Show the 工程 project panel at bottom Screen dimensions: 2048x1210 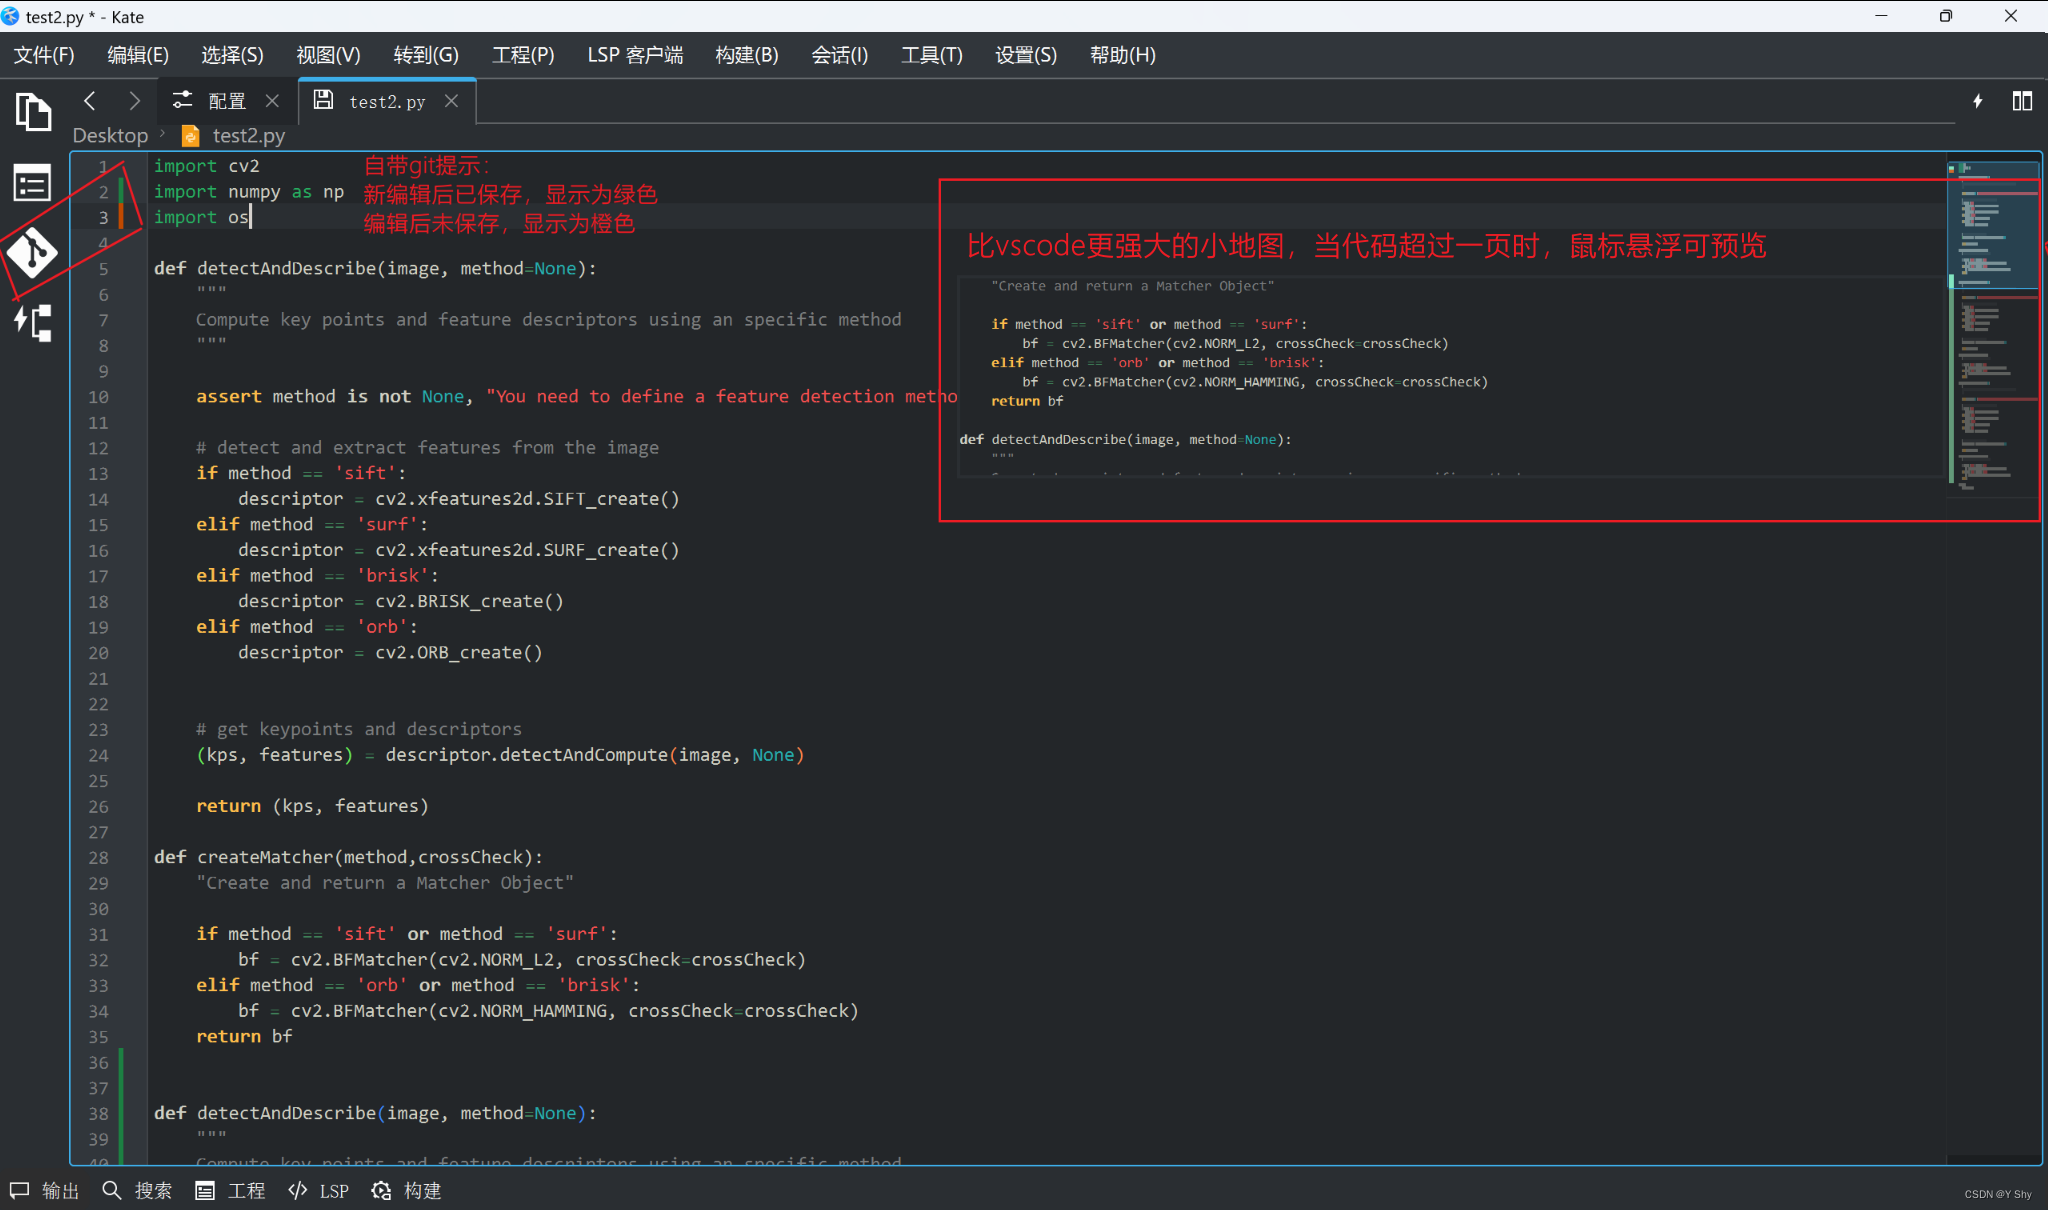point(231,1190)
